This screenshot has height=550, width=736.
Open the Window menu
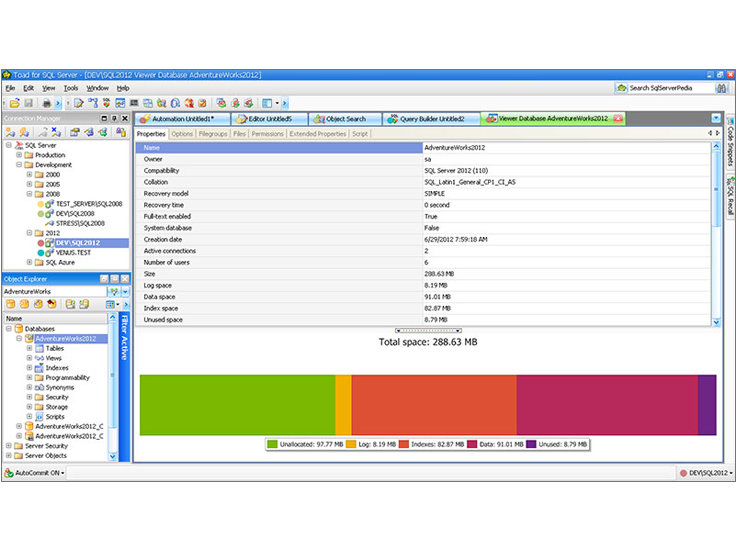(x=97, y=88)
